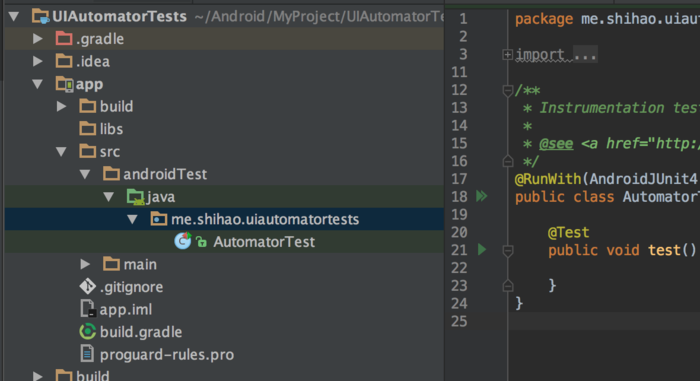
Task: Select the me.shihao.uiautomatortests package
Action: click(x=265, y=219)
